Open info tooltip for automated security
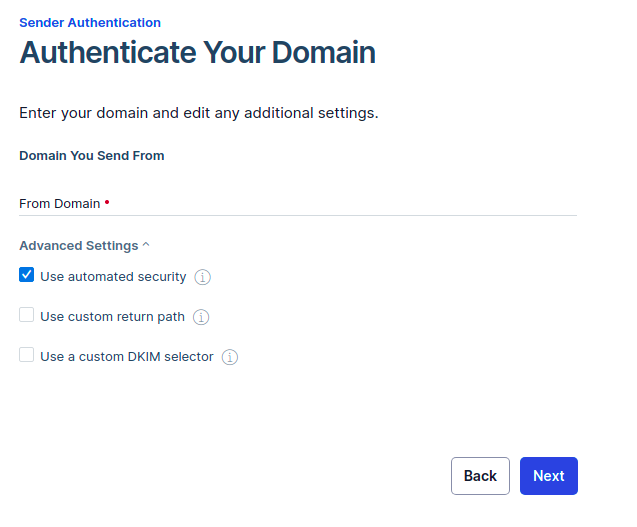637x527 pixels. click(203, 277)
